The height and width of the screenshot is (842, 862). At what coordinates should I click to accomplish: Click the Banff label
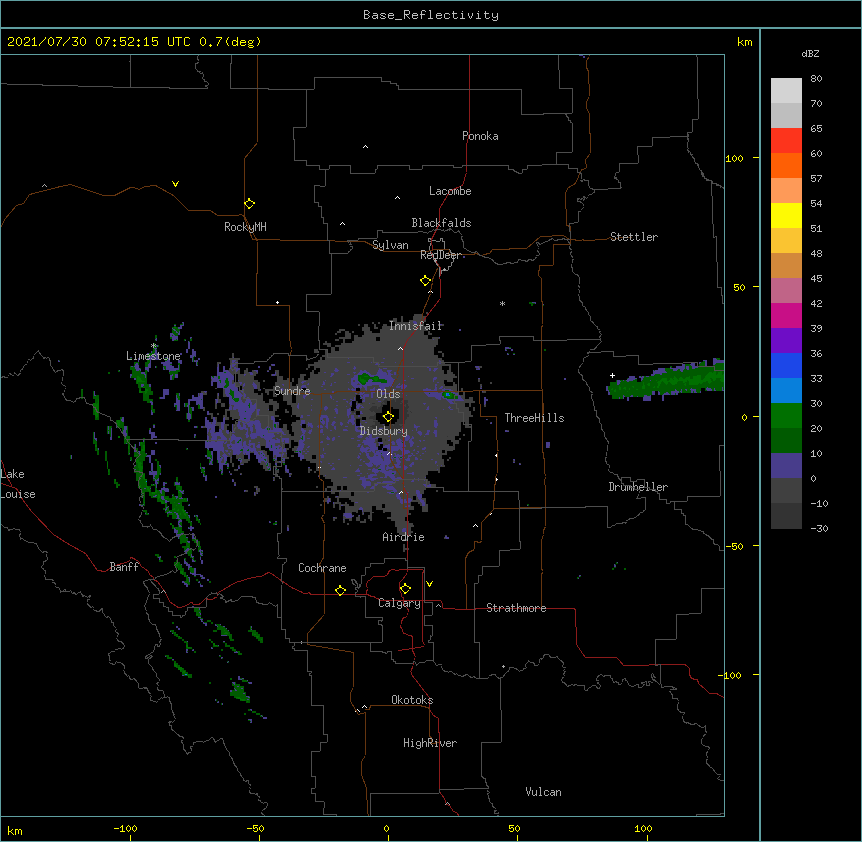(124, 567)
